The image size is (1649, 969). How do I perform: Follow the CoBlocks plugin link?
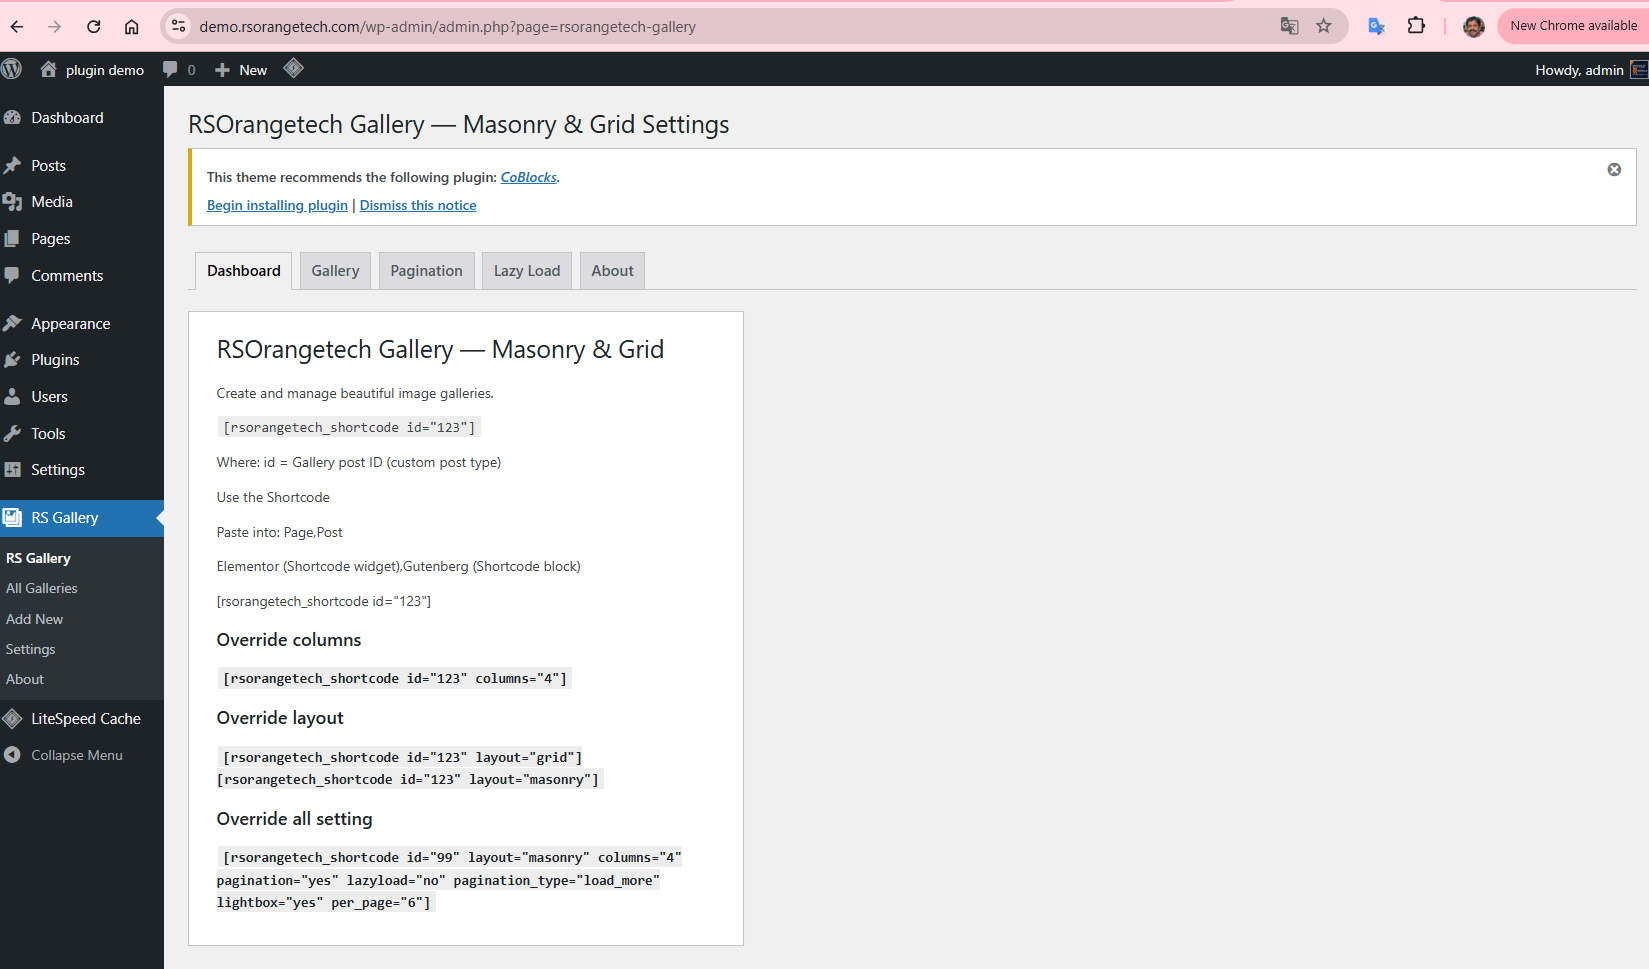(x=528, y=177)
